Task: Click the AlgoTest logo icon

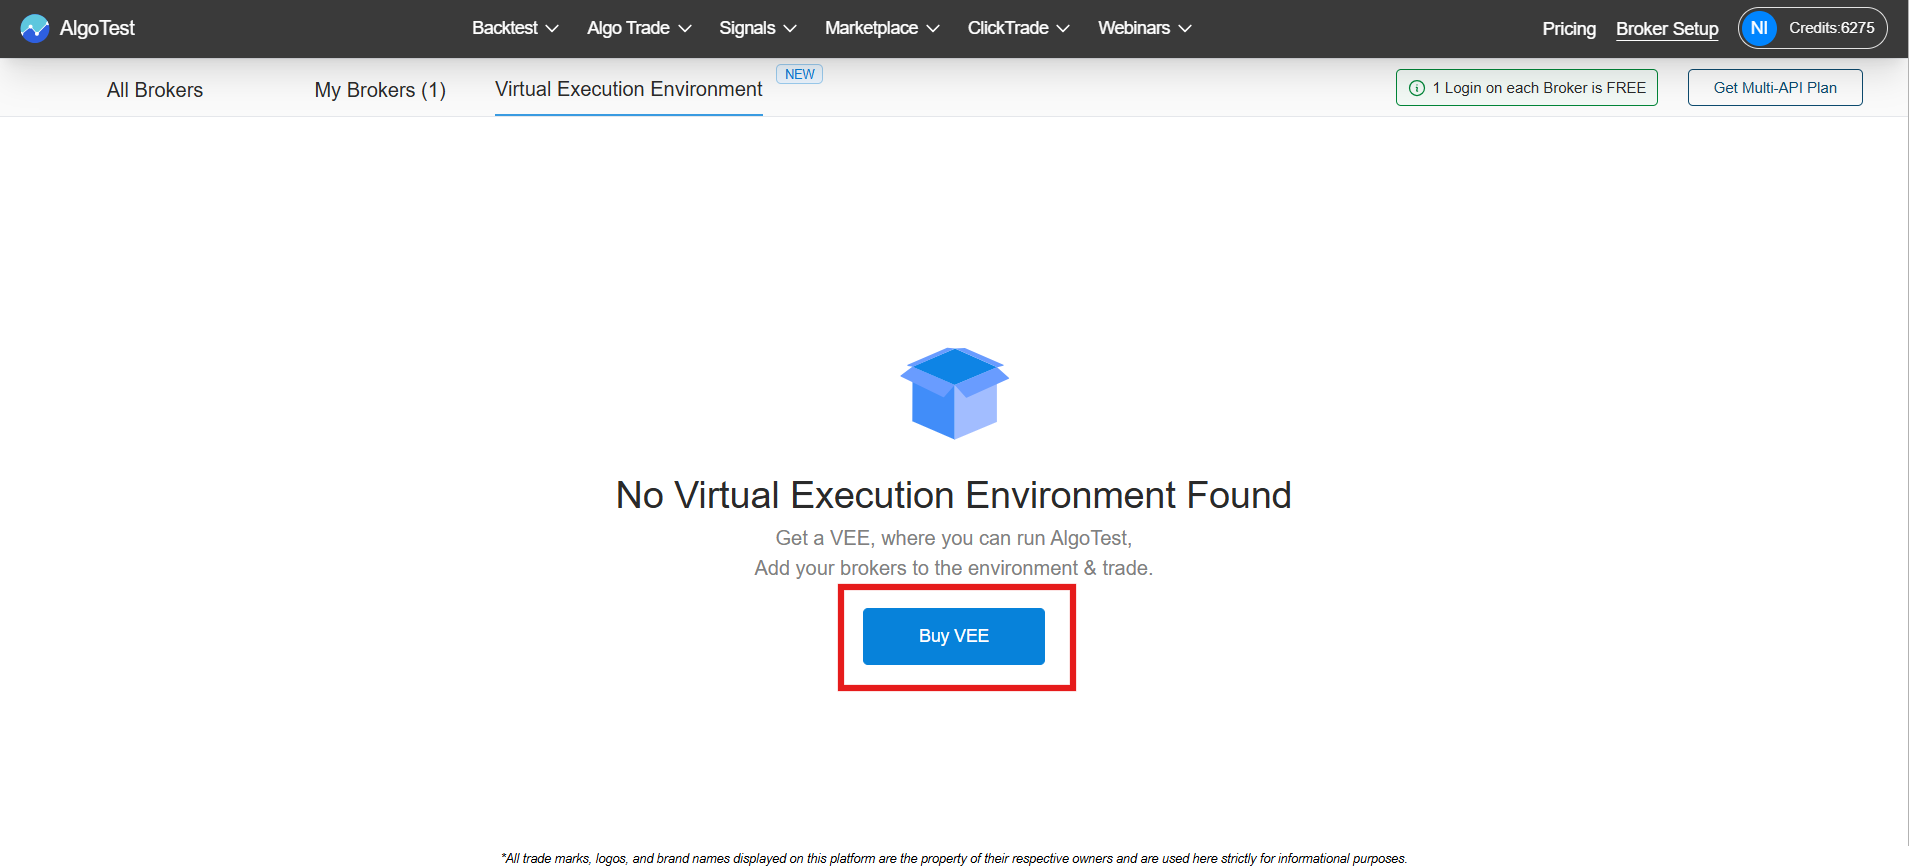Action: point(34,28)
